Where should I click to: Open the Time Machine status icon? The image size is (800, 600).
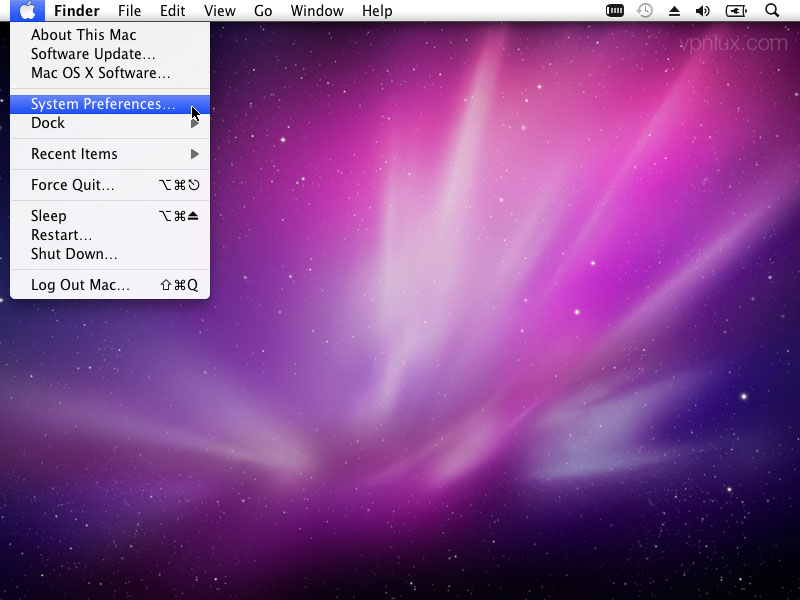pos(645,10)
